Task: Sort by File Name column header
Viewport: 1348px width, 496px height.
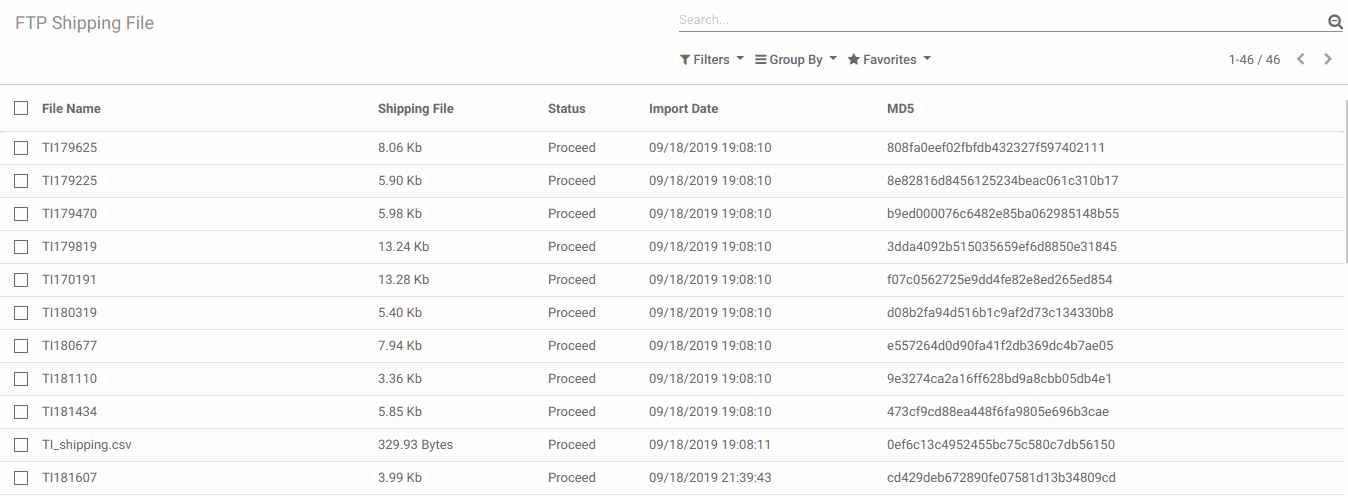Action: click(x=71, y=109)
